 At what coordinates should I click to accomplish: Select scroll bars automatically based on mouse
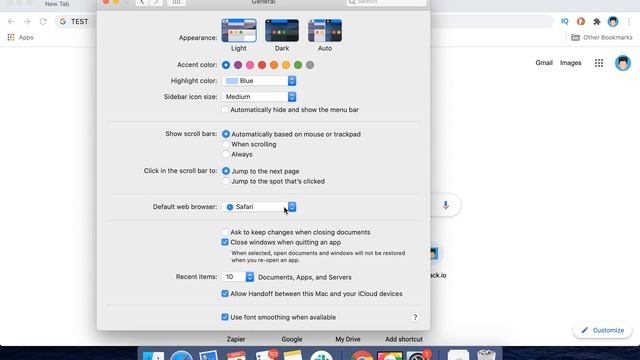click(226, 134)
